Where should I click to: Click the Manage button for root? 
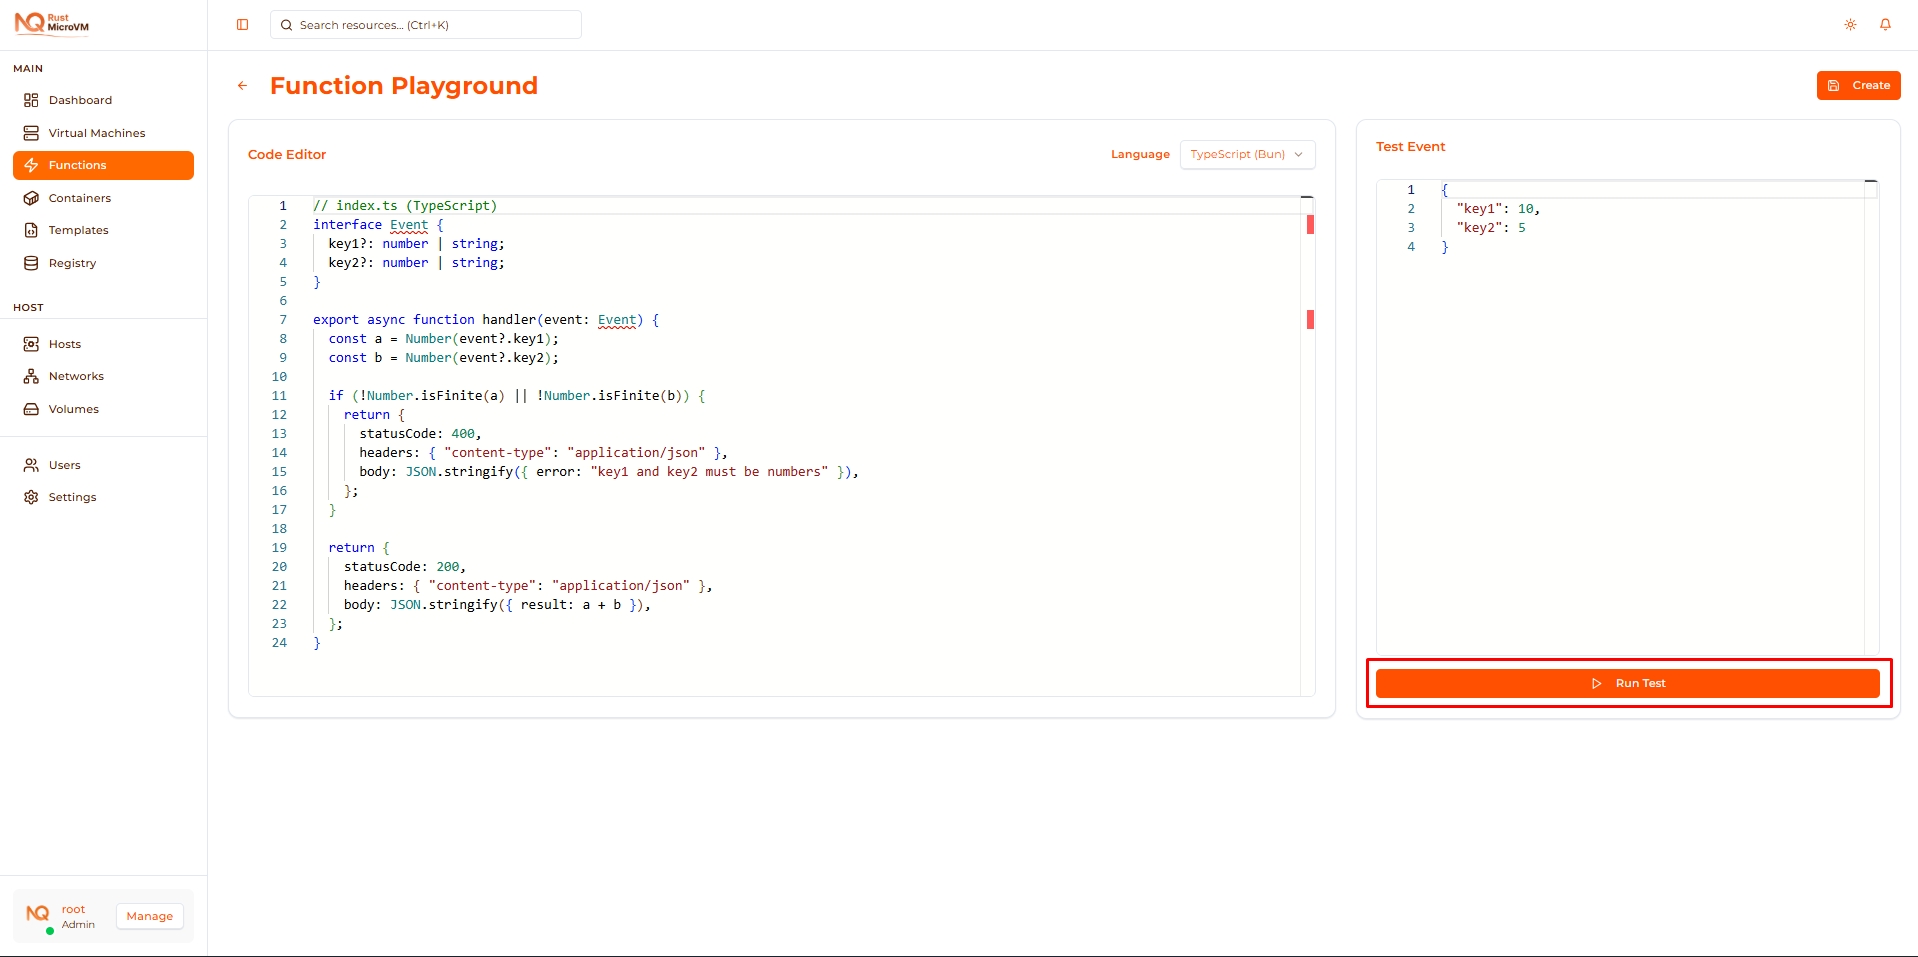click(x=149, y=916)
